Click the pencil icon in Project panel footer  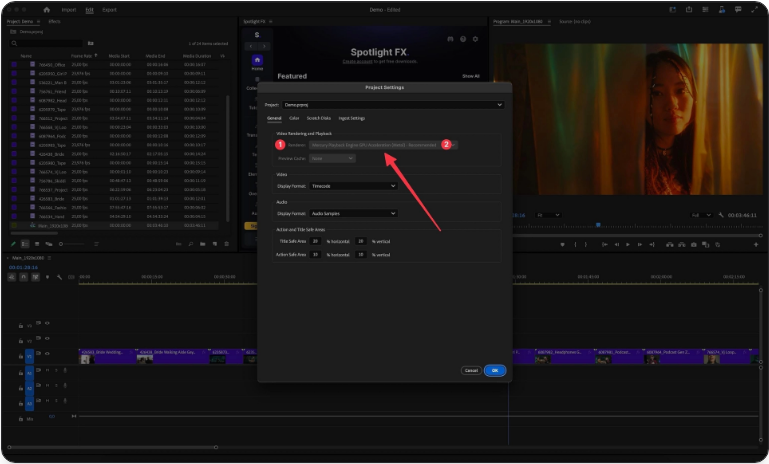click(14, 243)
